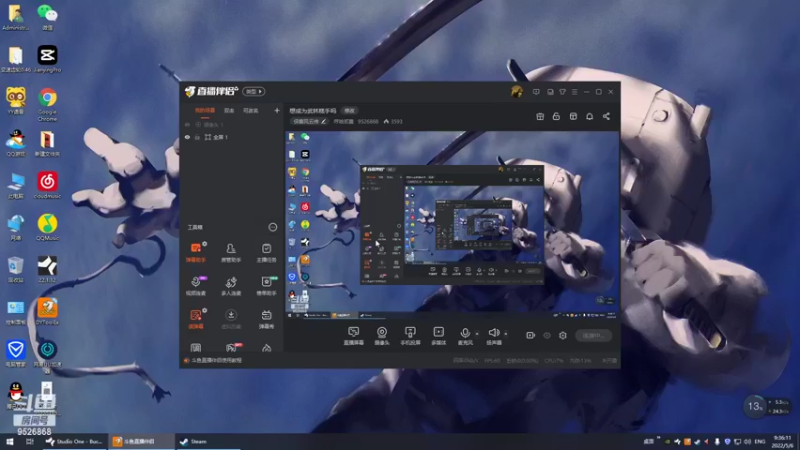Image resolution: width=800 pixels, height=450 pixels.
Task: Click the shirt skin icon in title bar
Action: 562,92
